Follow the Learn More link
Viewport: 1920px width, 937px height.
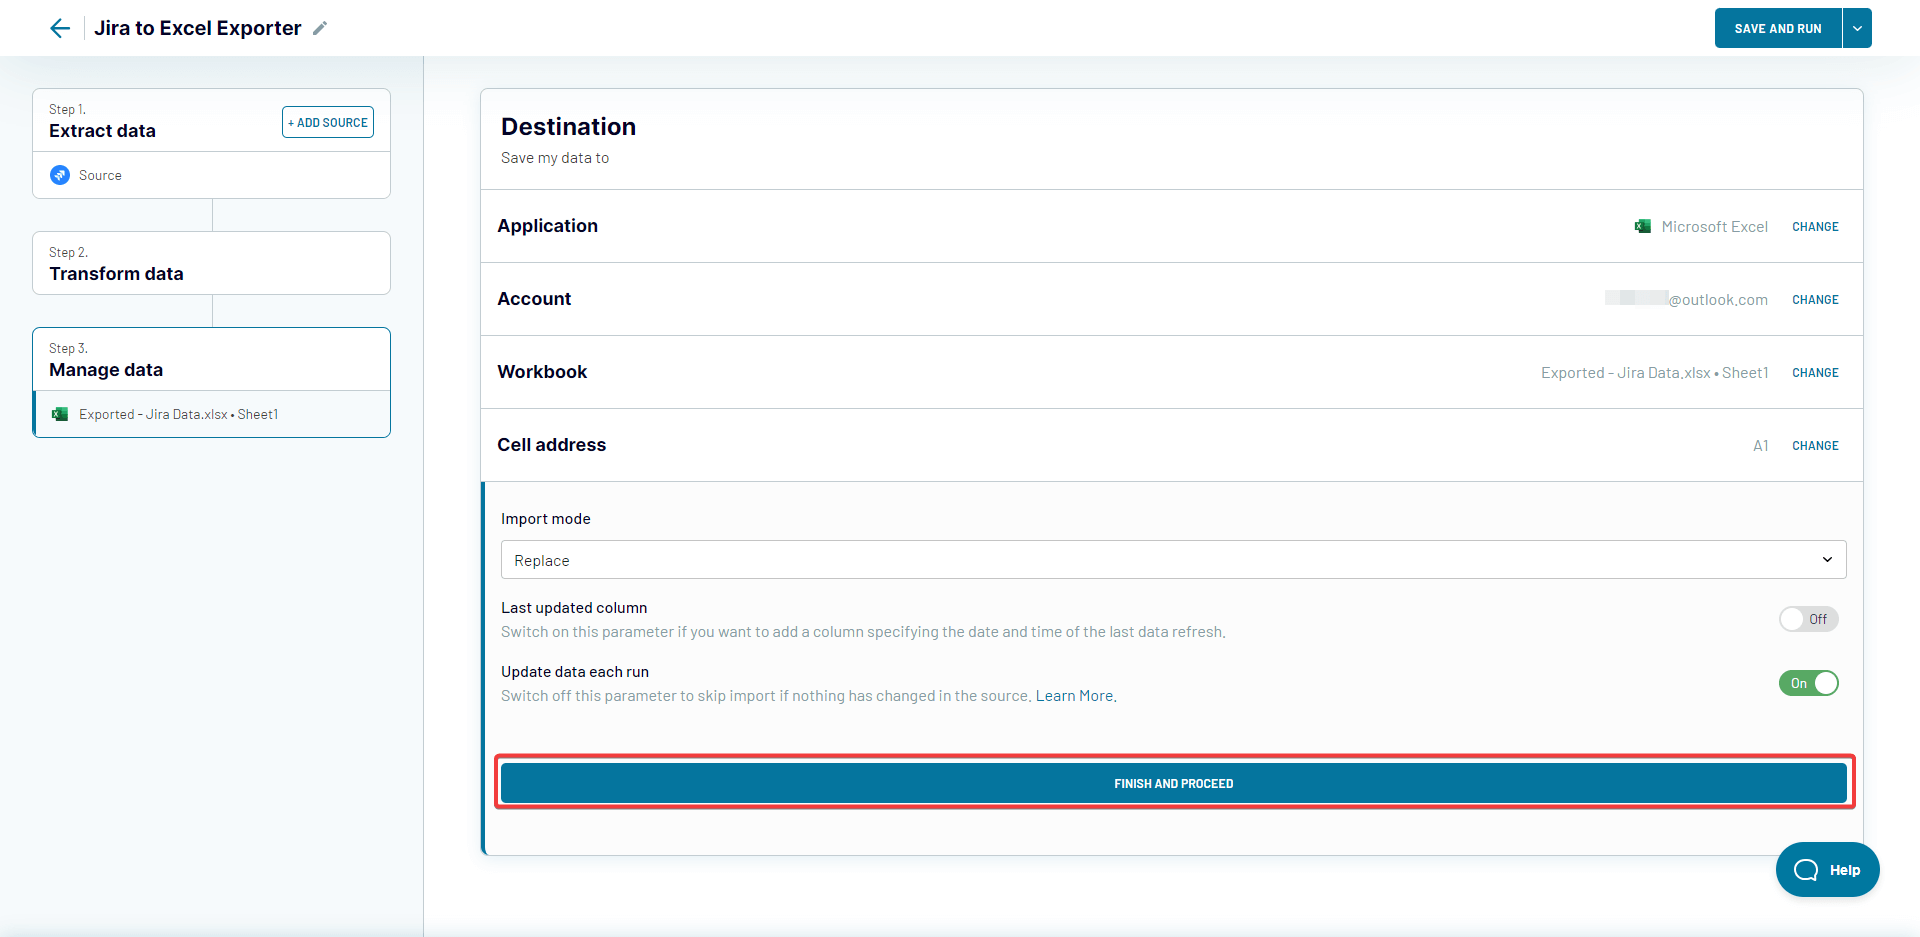(x=1075, y=696)
